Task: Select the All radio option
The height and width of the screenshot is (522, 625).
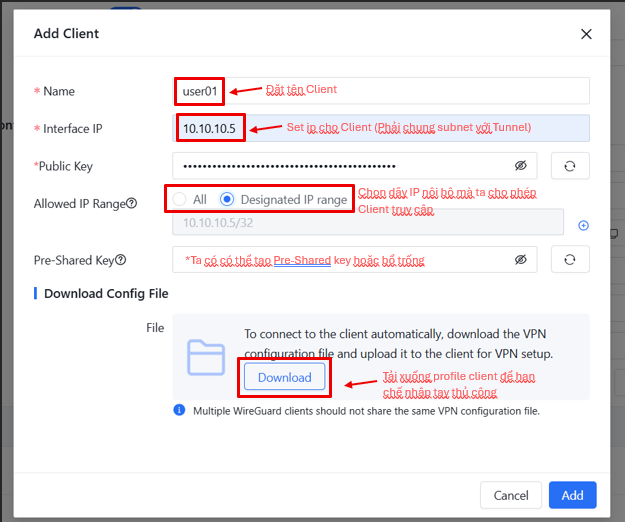Action: pyautogui.click(x=180, y=200)
